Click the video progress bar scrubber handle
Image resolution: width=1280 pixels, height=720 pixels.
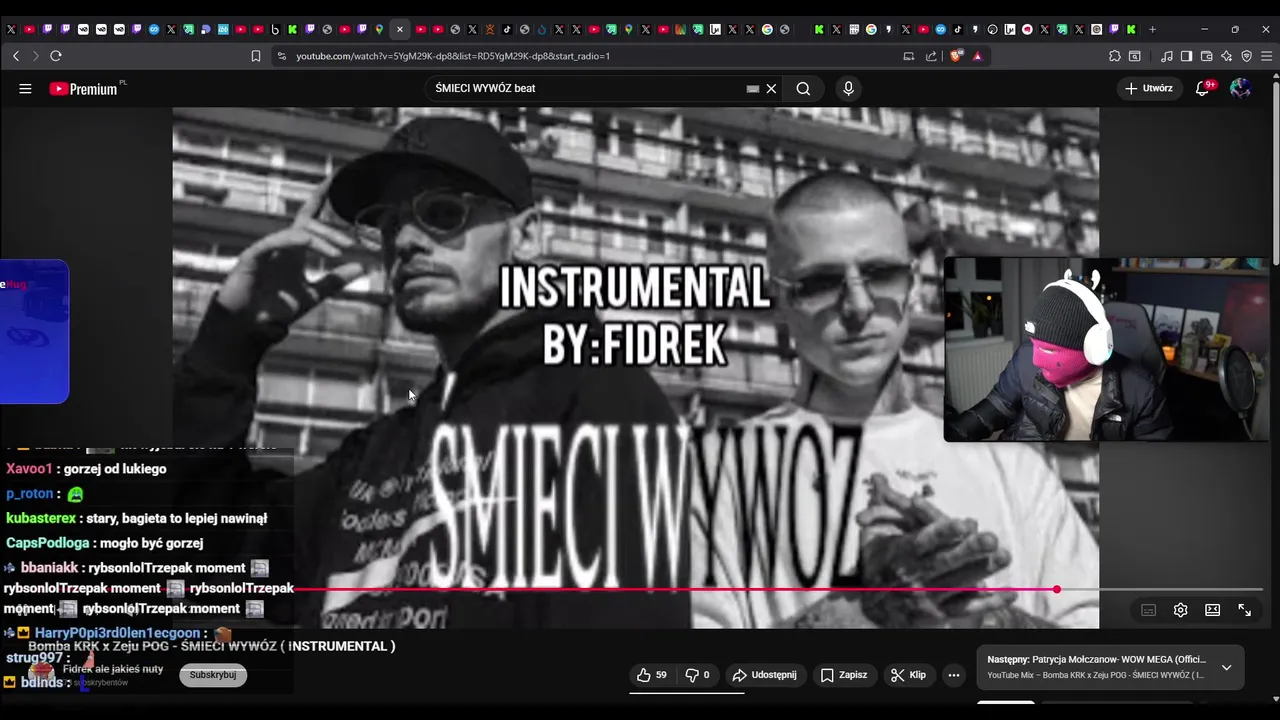point(1057,589)
